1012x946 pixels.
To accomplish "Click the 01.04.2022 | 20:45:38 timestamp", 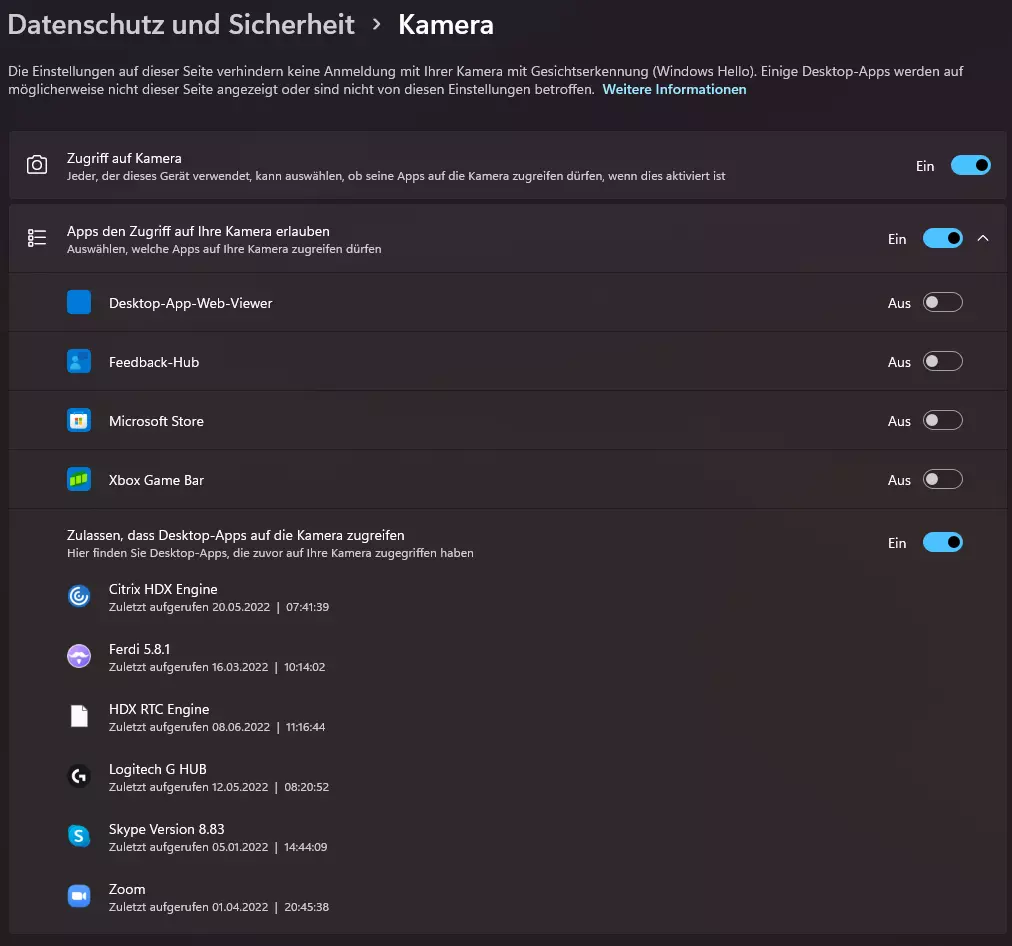I will (x=270, y=907).
